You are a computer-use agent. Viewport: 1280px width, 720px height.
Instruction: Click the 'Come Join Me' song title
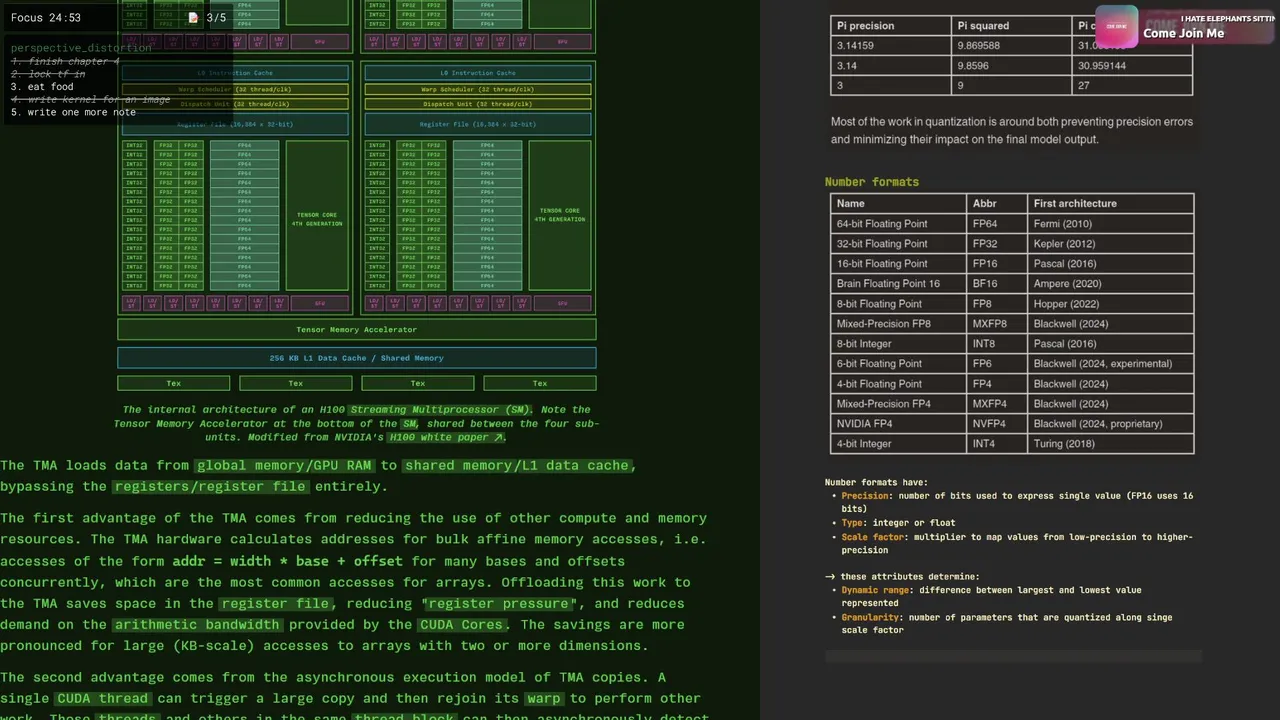click(1183, 33)
